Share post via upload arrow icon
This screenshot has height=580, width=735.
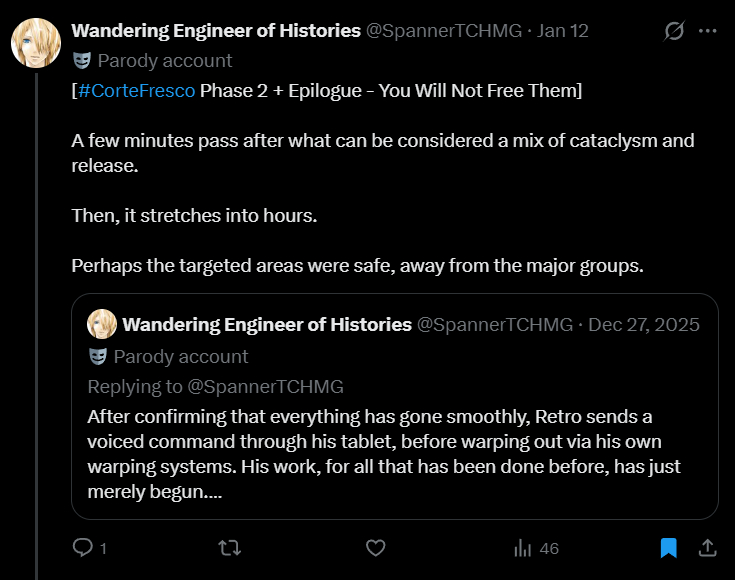coord(706,548)
